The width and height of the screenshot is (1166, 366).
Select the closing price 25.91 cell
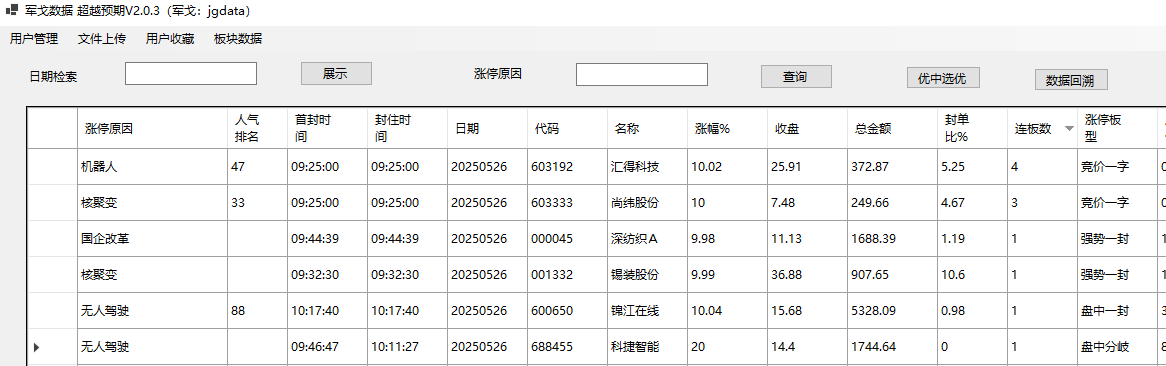click(x=808, y=167)
